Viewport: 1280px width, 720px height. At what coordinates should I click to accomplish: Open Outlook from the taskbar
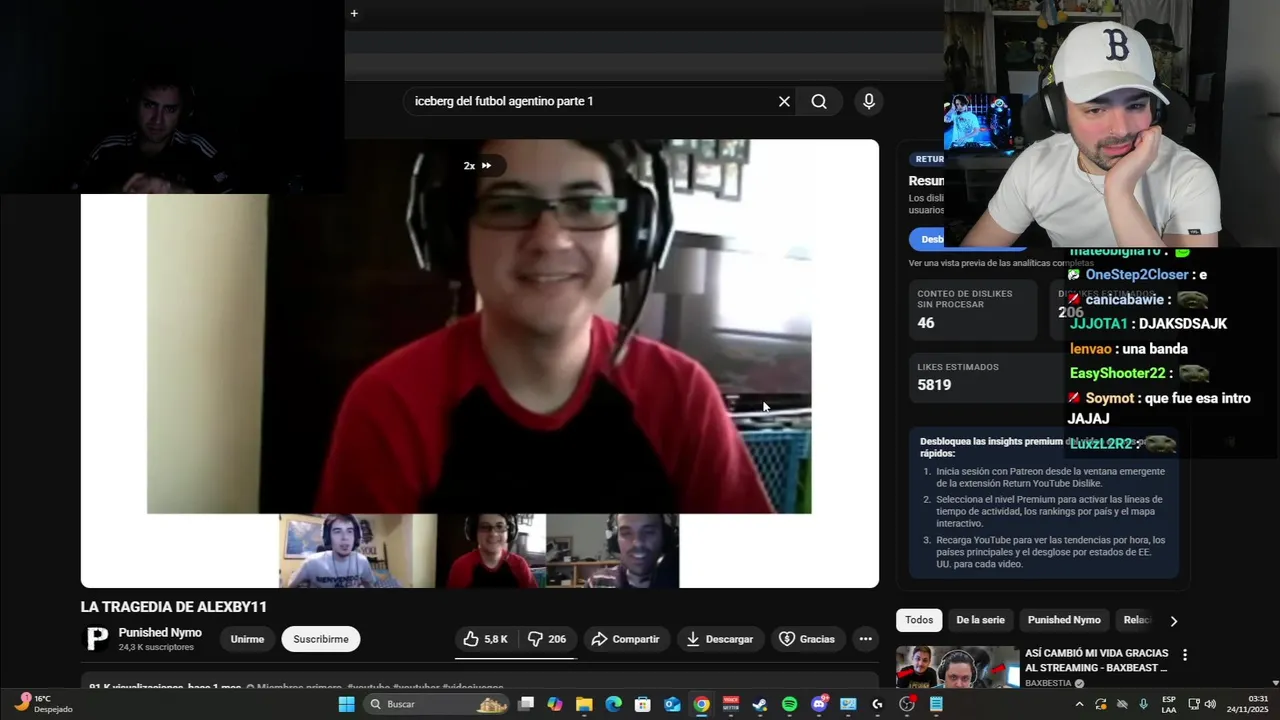(672, 704)
